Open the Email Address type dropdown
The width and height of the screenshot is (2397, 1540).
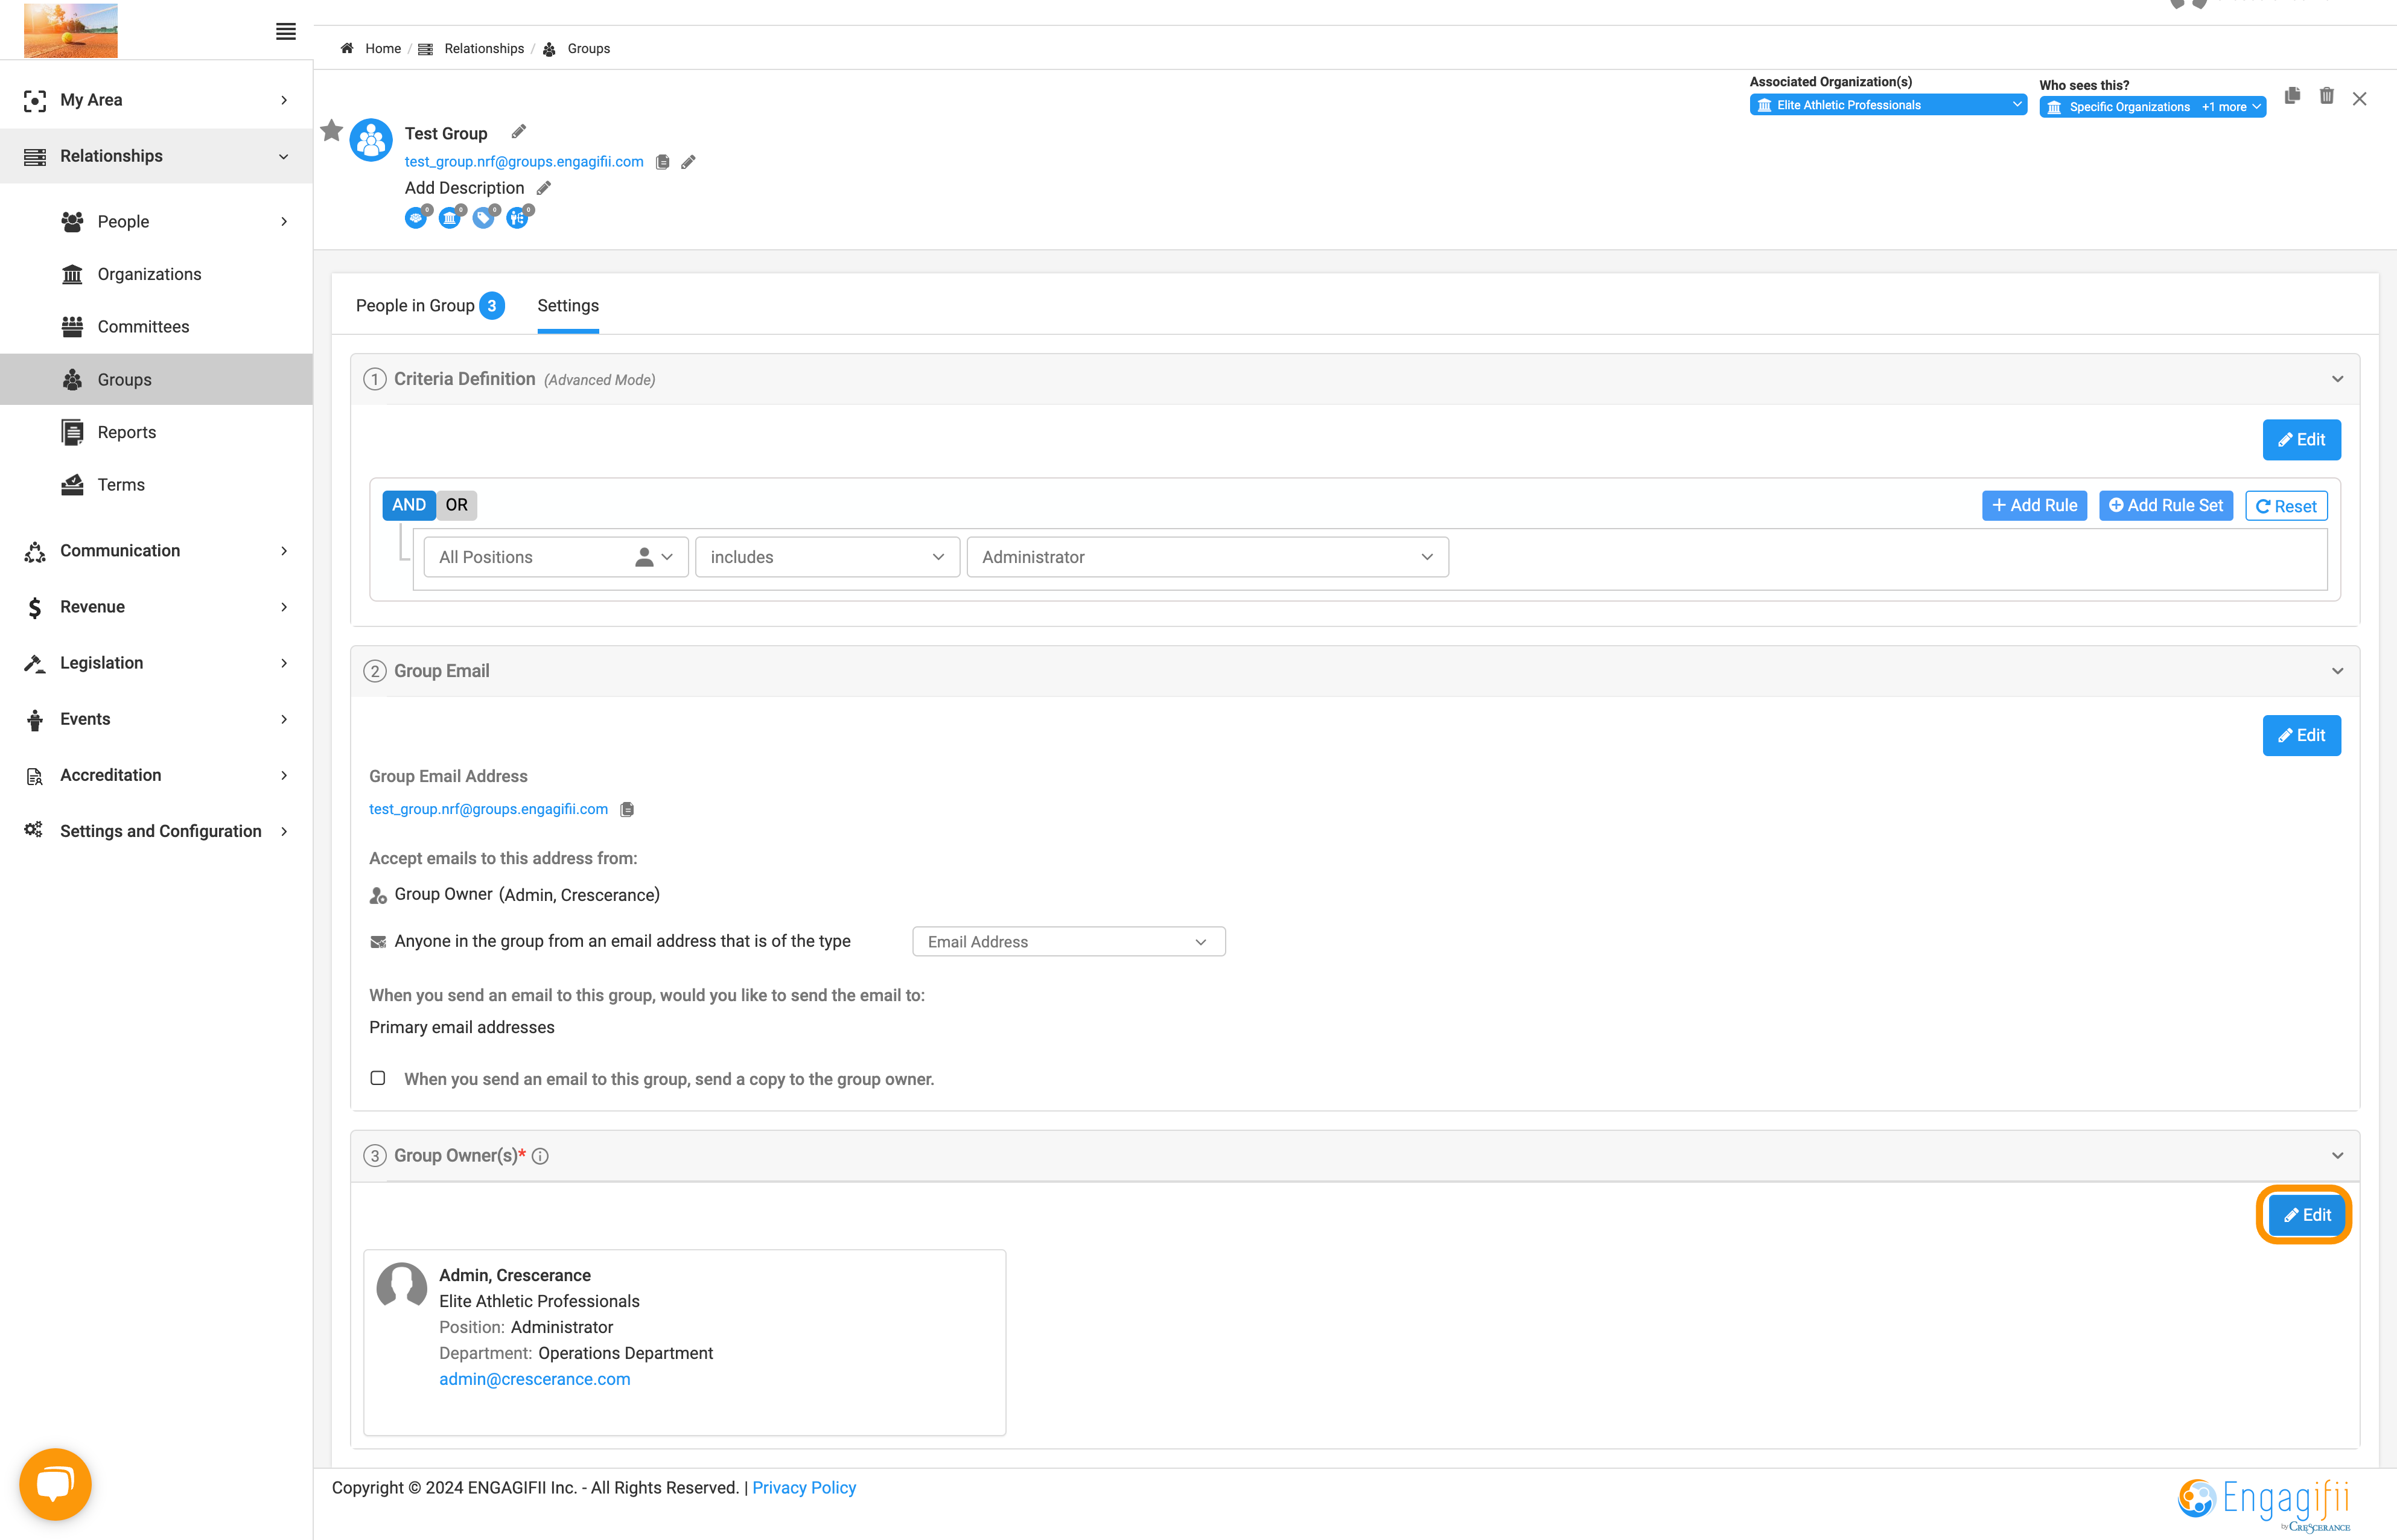pos(1068,942)
